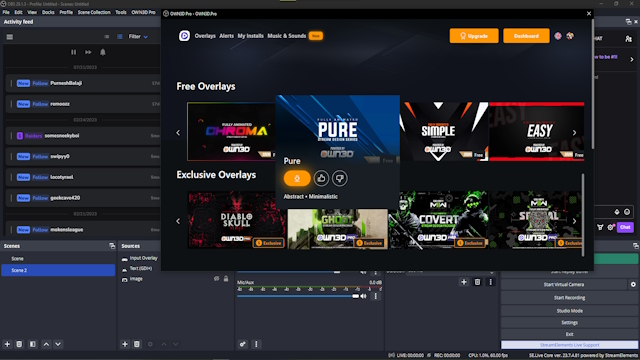Image resolution: width=640 pixels, height=360 pixels.
Task: Open the OBS Edit menu
Action: [18, 12]
